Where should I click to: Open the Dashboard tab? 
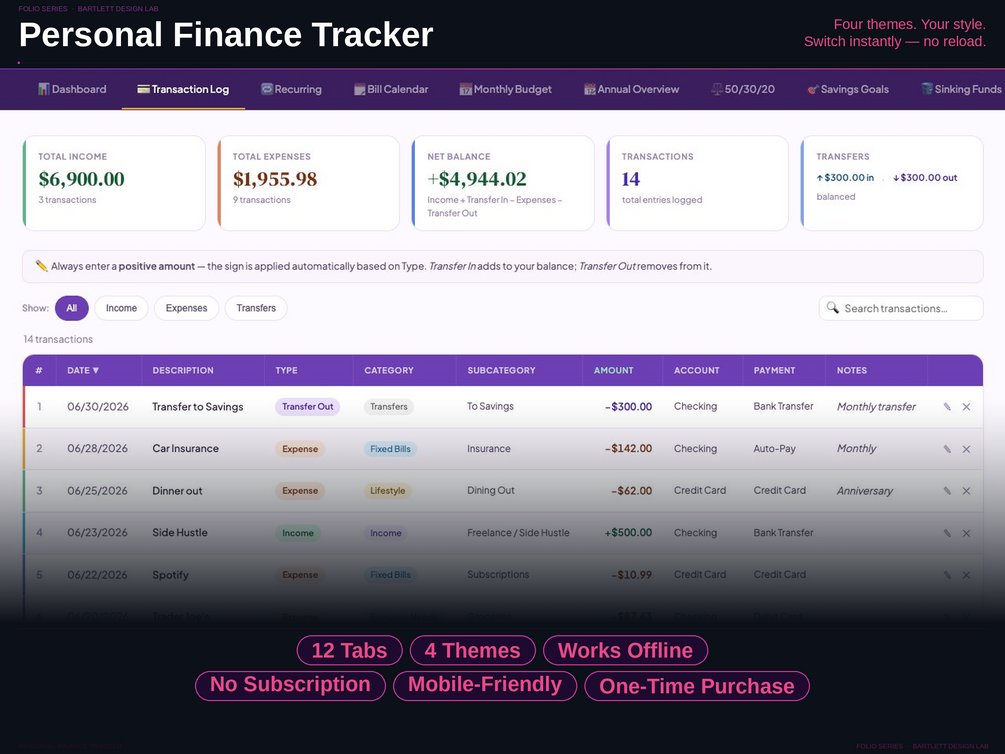tap(72, 89)
